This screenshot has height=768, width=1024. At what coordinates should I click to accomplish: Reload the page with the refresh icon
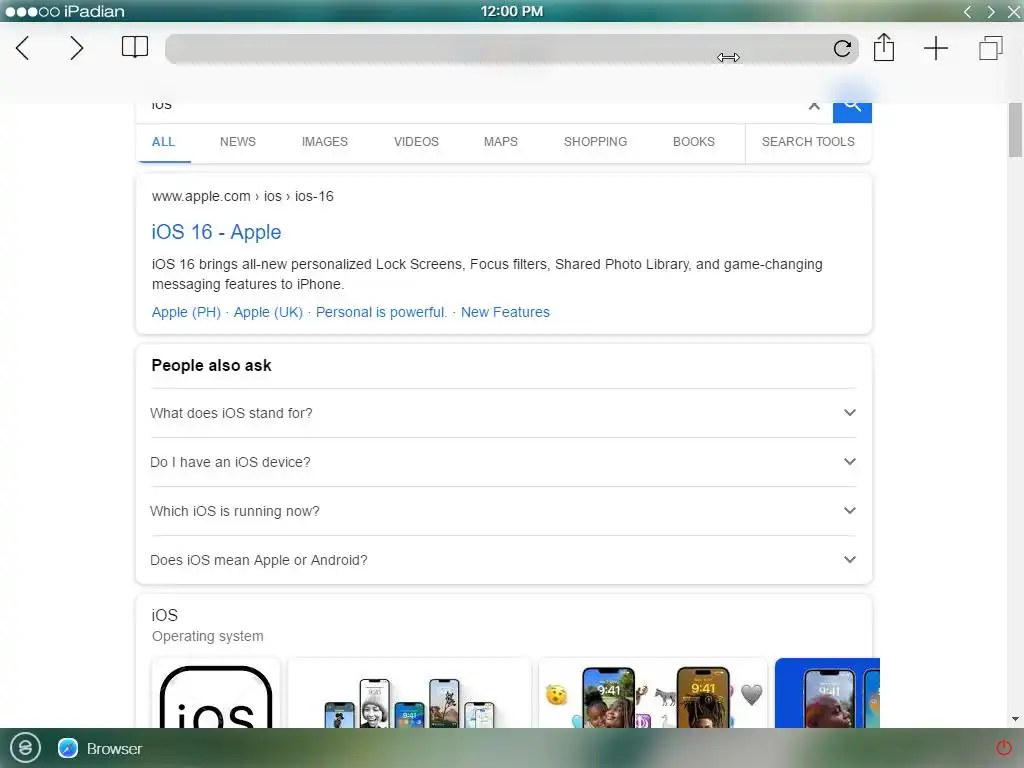842,48
